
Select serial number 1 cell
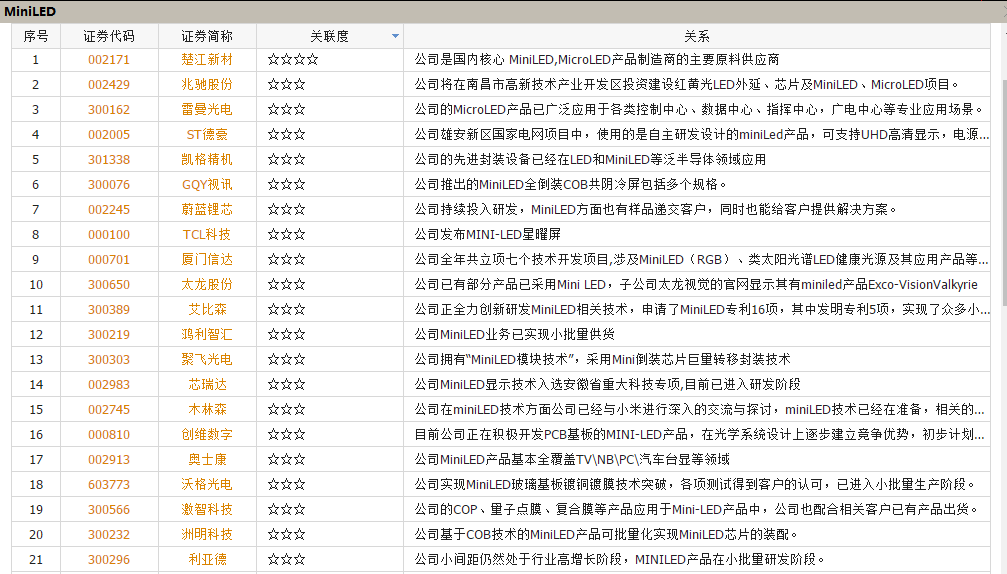36,60
